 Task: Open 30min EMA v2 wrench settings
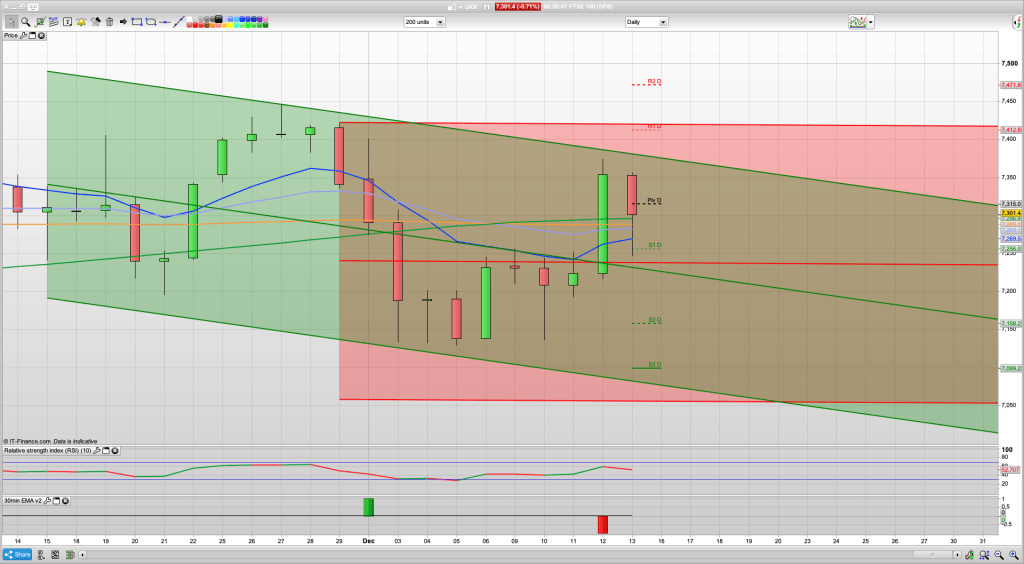(x=48, y=501)
